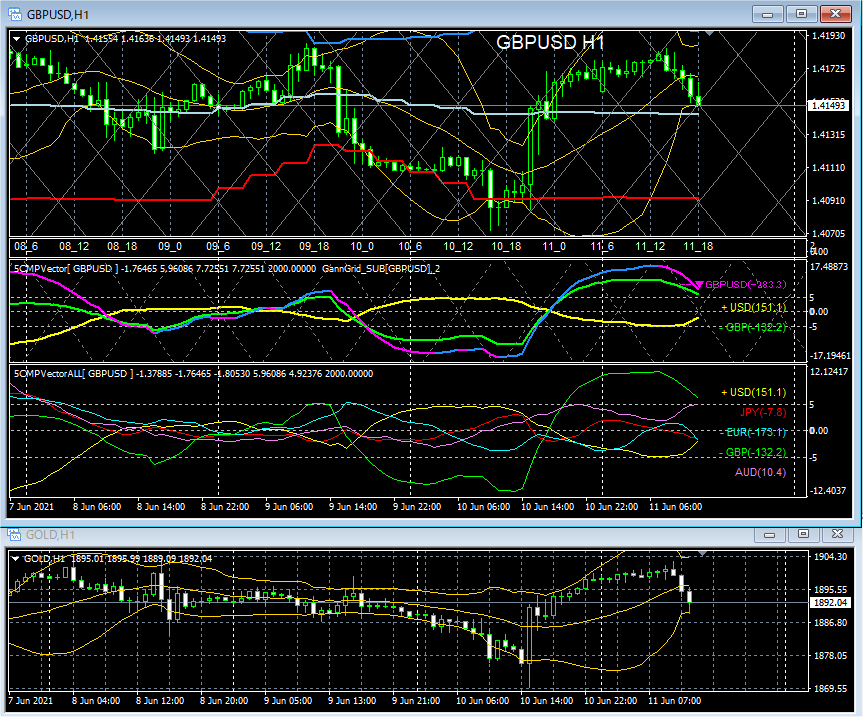The image size is (863, 717).
Task: Maximize the GOLD,H1 chart window
Action: coord(804,534)
